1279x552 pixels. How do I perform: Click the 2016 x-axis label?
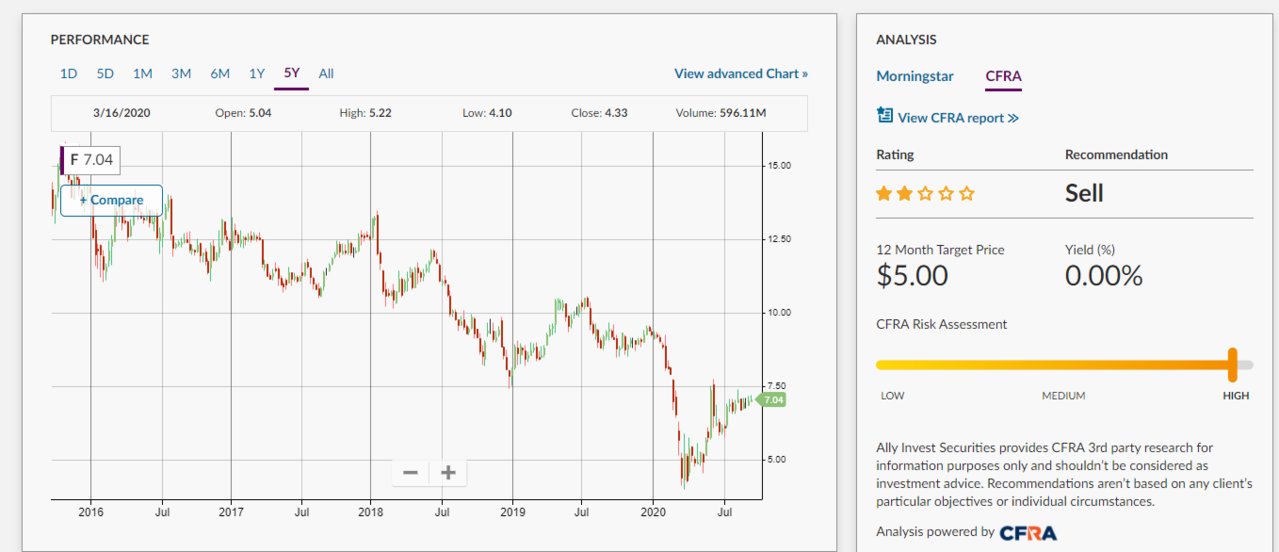click(91, 510)
